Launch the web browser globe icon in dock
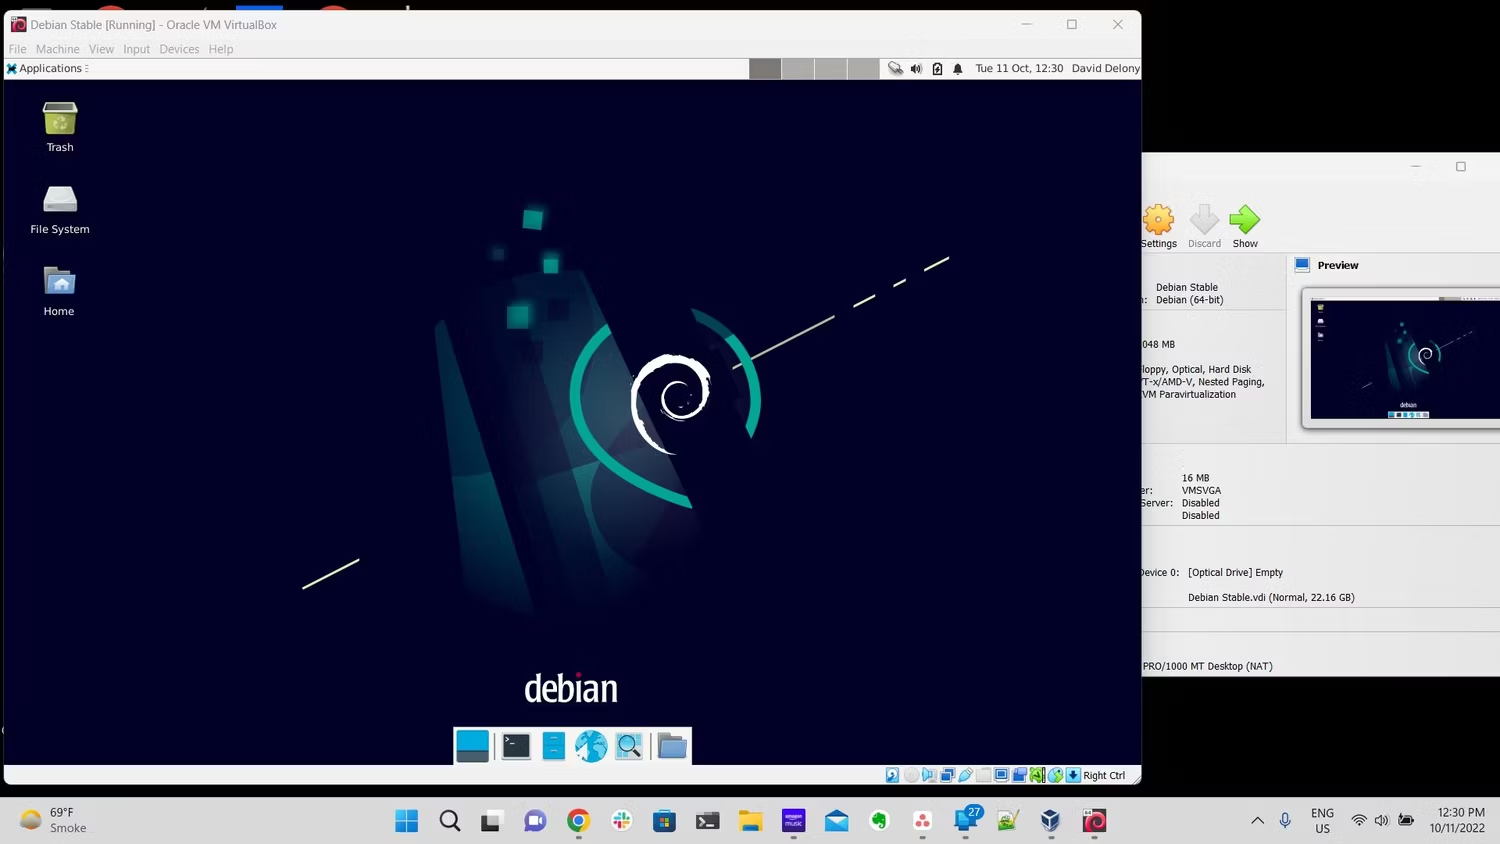The width and height of the screenshot is (1500, 844). (x=591, y=746)
